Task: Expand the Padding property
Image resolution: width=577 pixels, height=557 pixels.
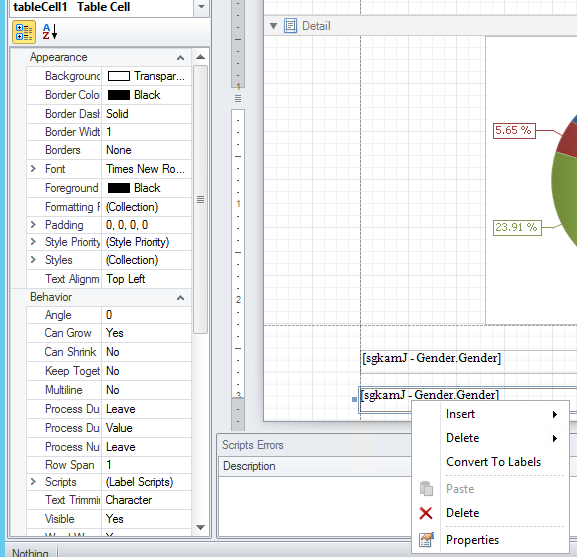Action: pyautogui.click(x=33, y=224)
